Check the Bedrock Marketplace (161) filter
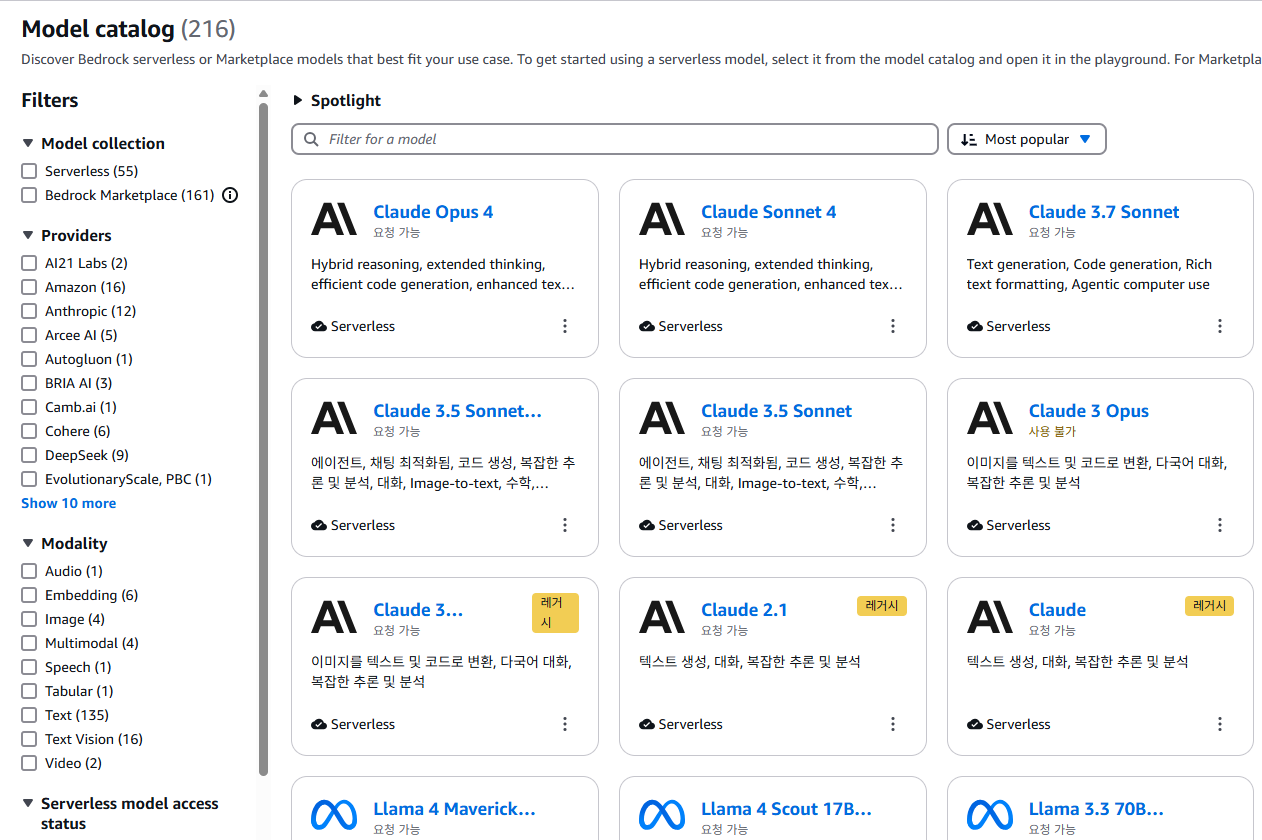The height and width of the screenshot is (840, 1262). (x=29, y=195)
